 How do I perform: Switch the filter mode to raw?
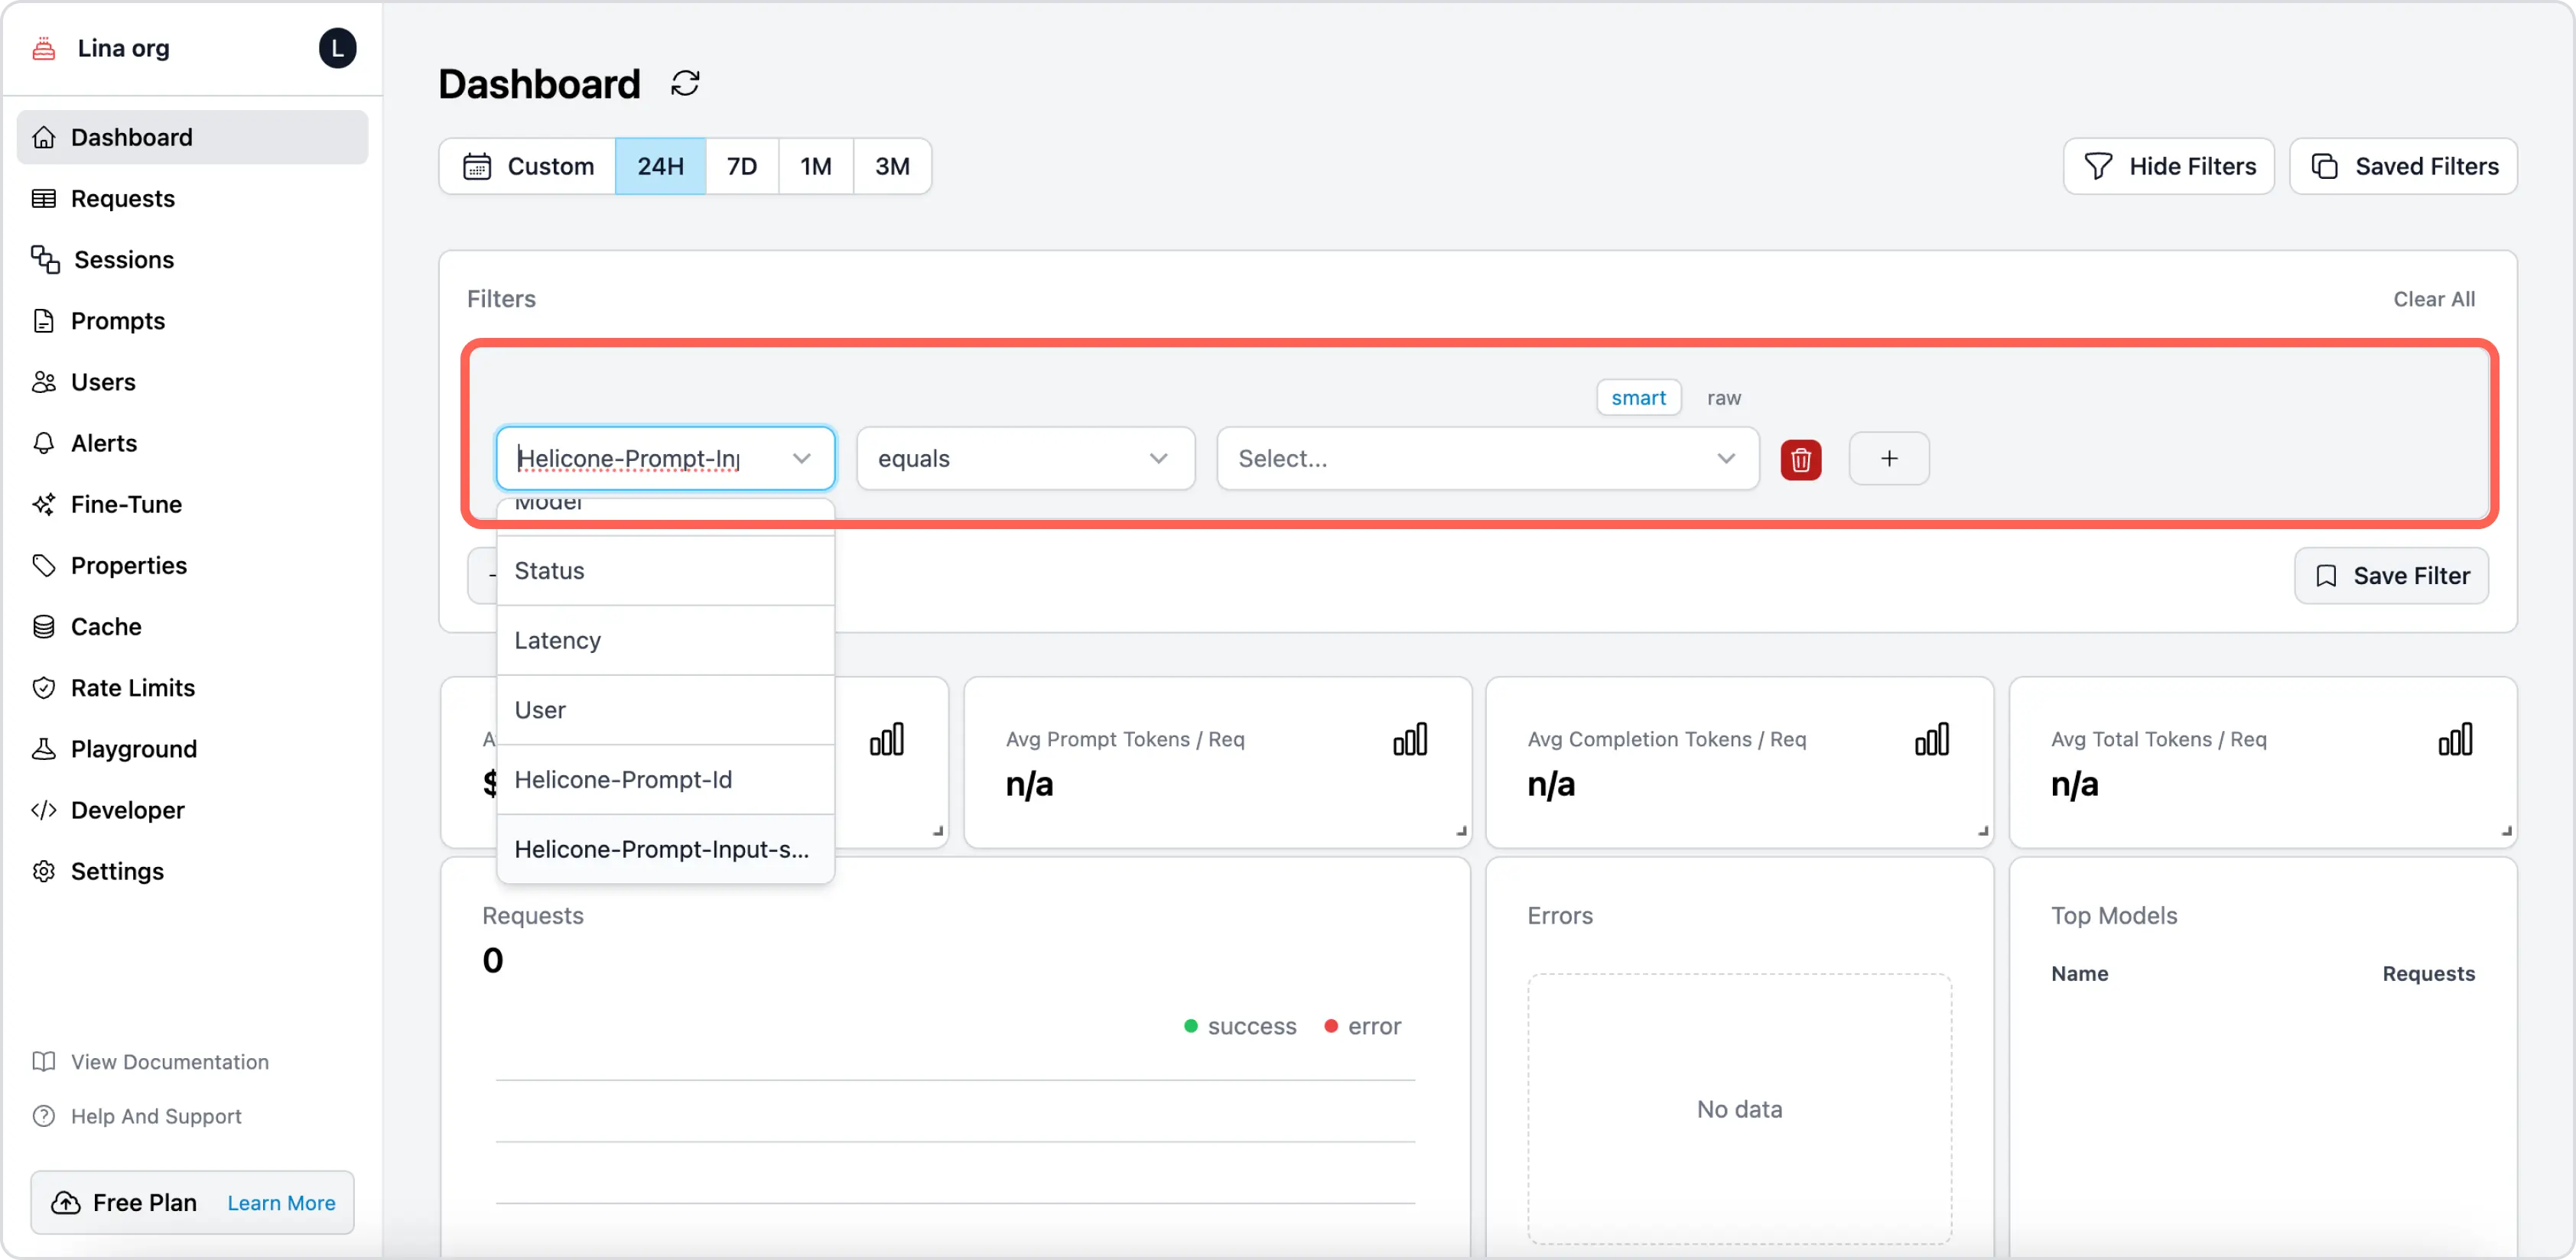pos(1725,397)
